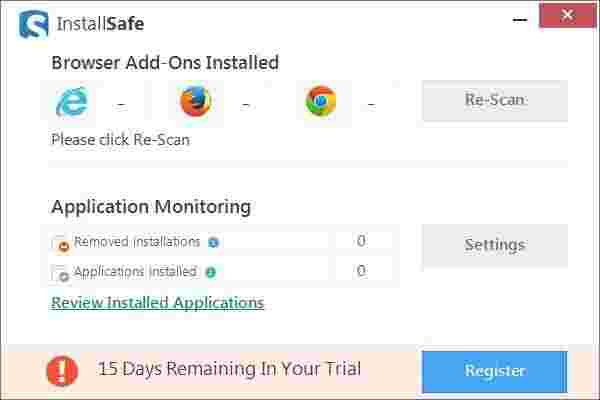
Task: Click the Removed installations status icon
Action: pos(62,243)
